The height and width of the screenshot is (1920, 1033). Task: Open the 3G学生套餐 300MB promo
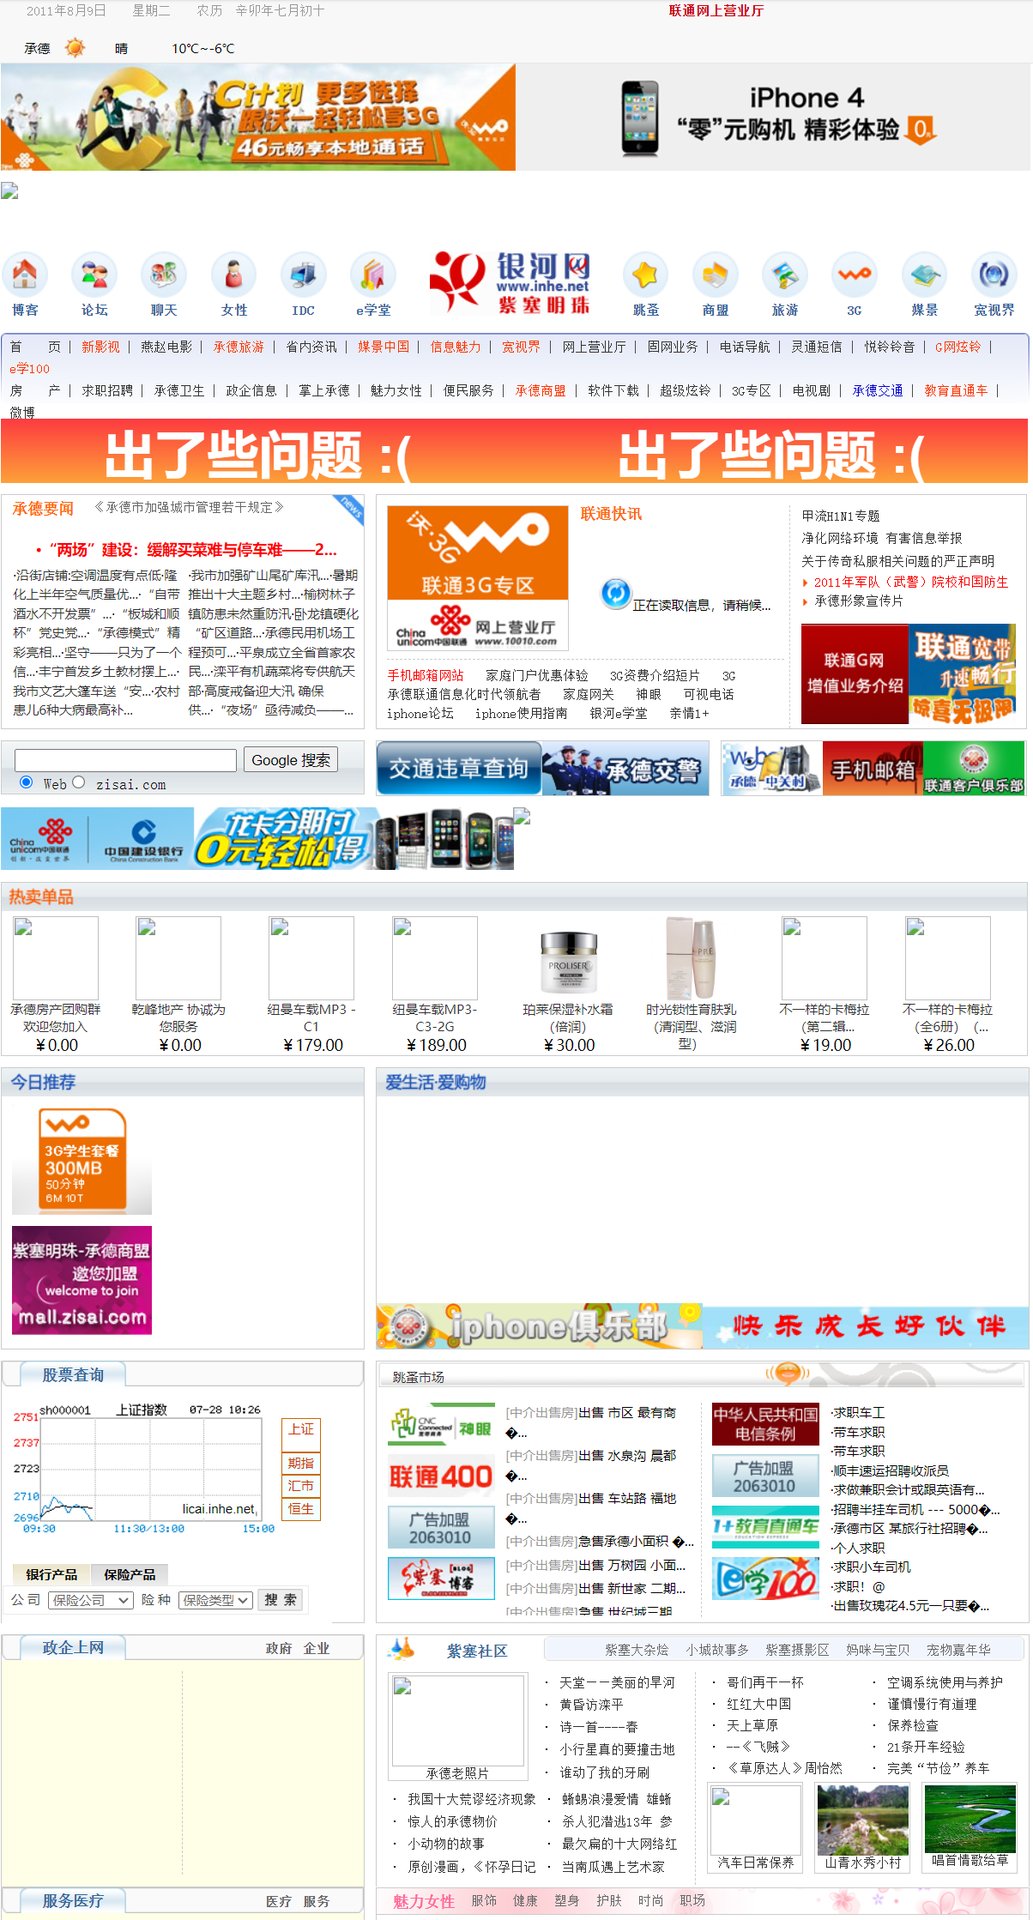[82, 1161]
